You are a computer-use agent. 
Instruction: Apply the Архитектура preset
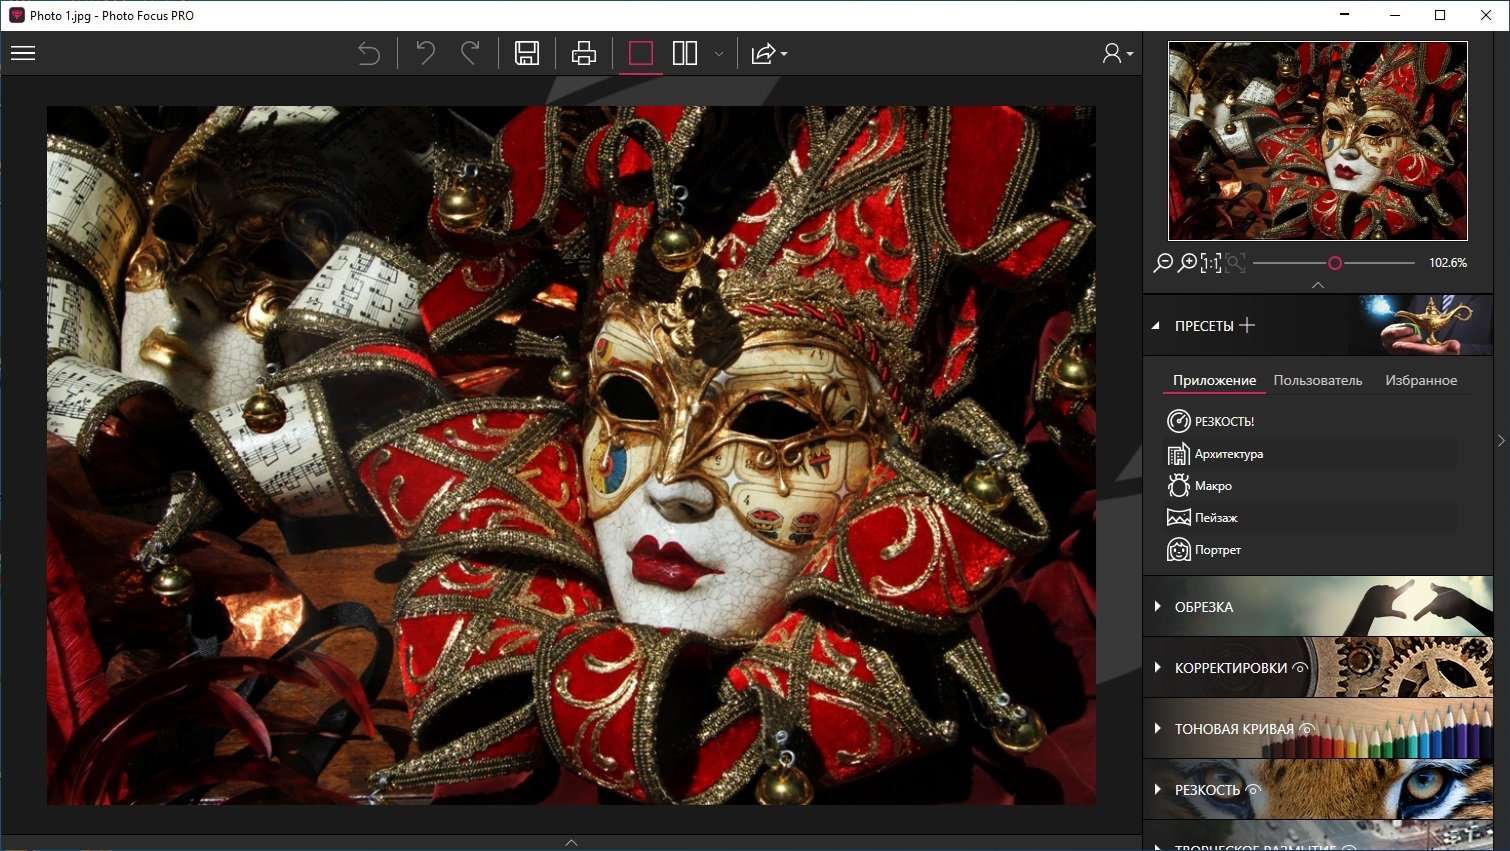click(x=1228, y=454)
